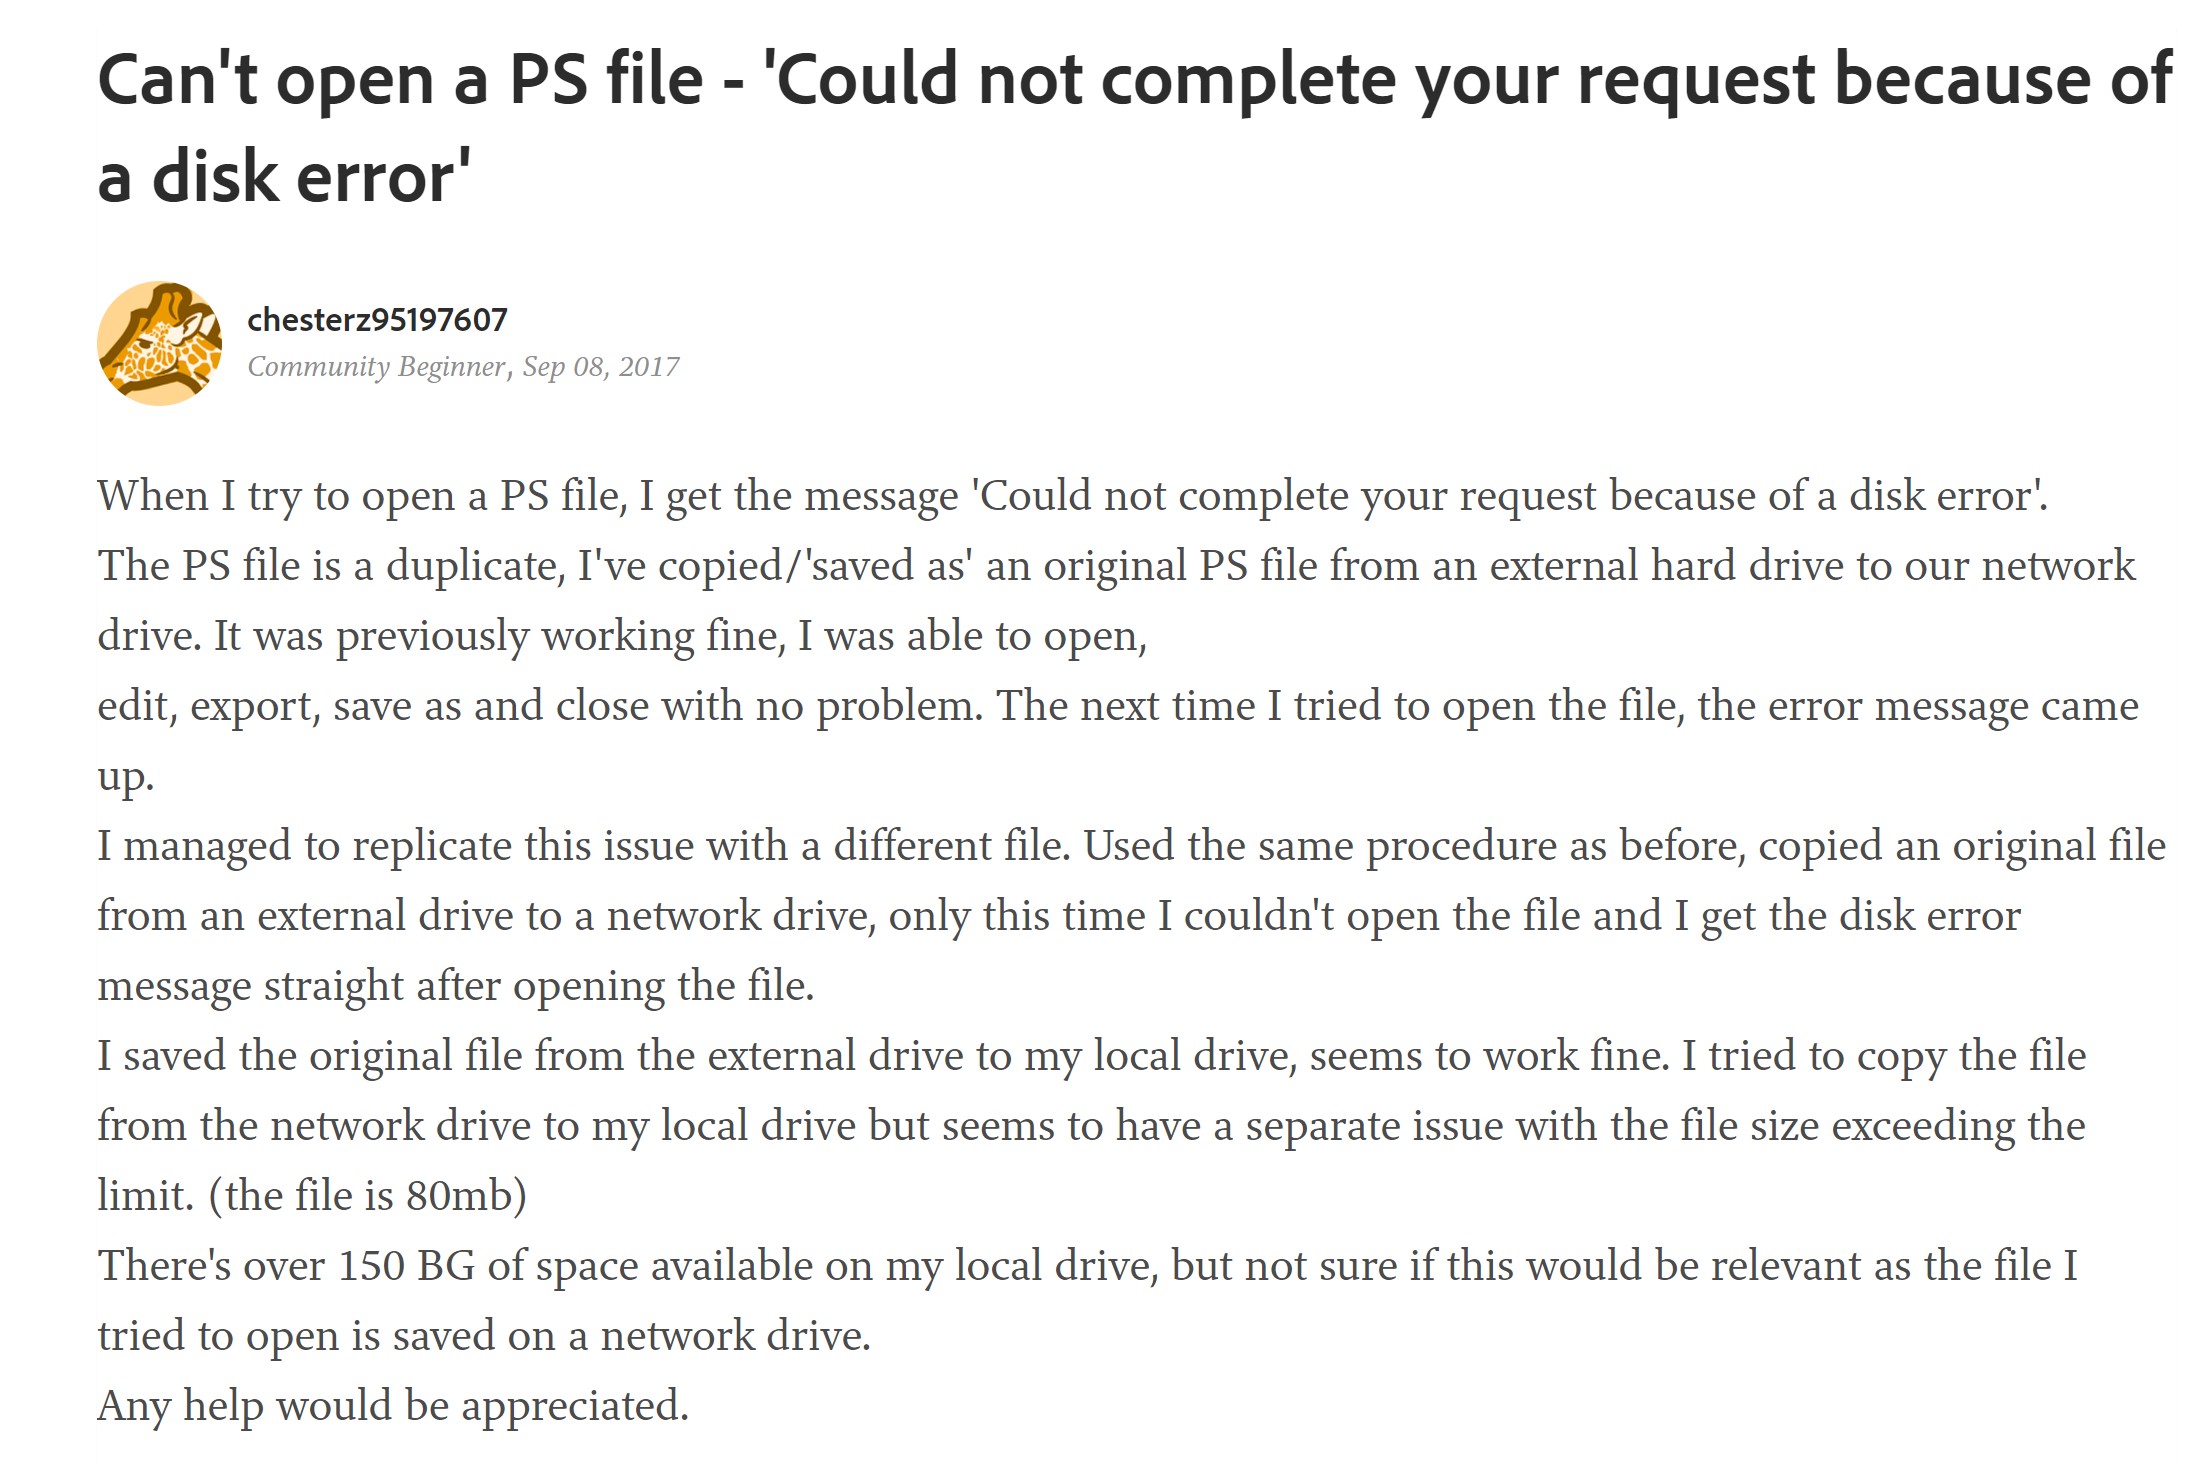Screen dimensions: 2191x1464
Task: Click the text '(the file is 80mb)'
Action: pyautogui.click(x=367, y=1196)
